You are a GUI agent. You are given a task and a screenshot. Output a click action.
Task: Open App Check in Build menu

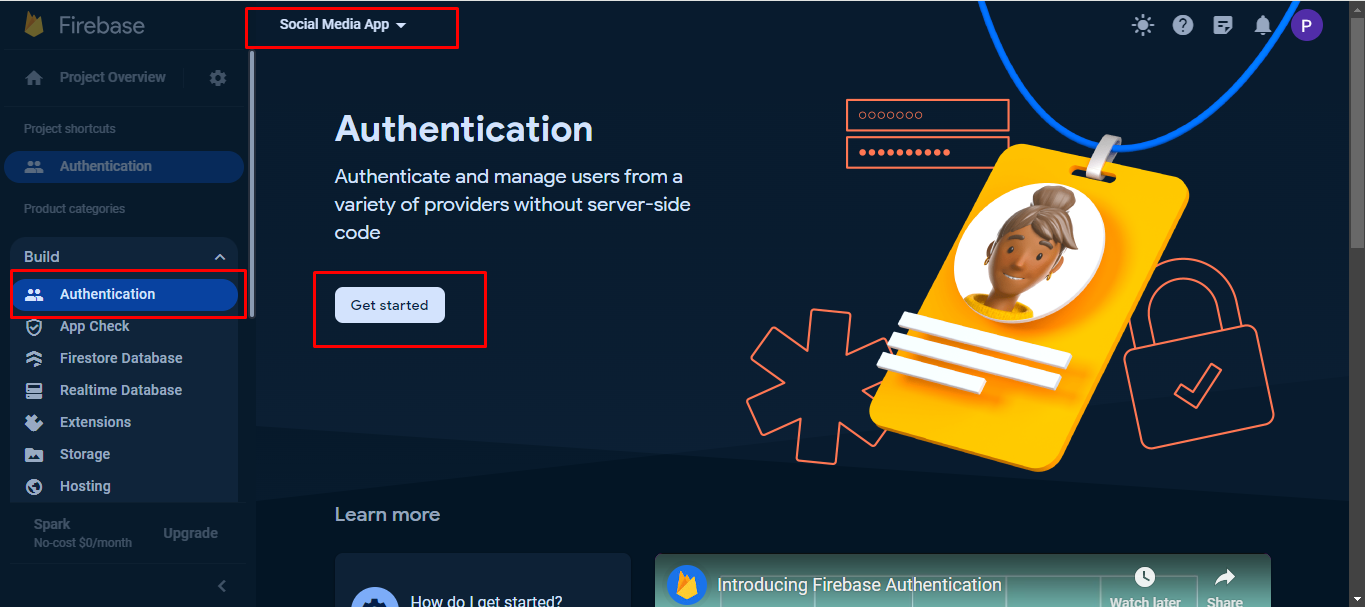pos(94,326)
